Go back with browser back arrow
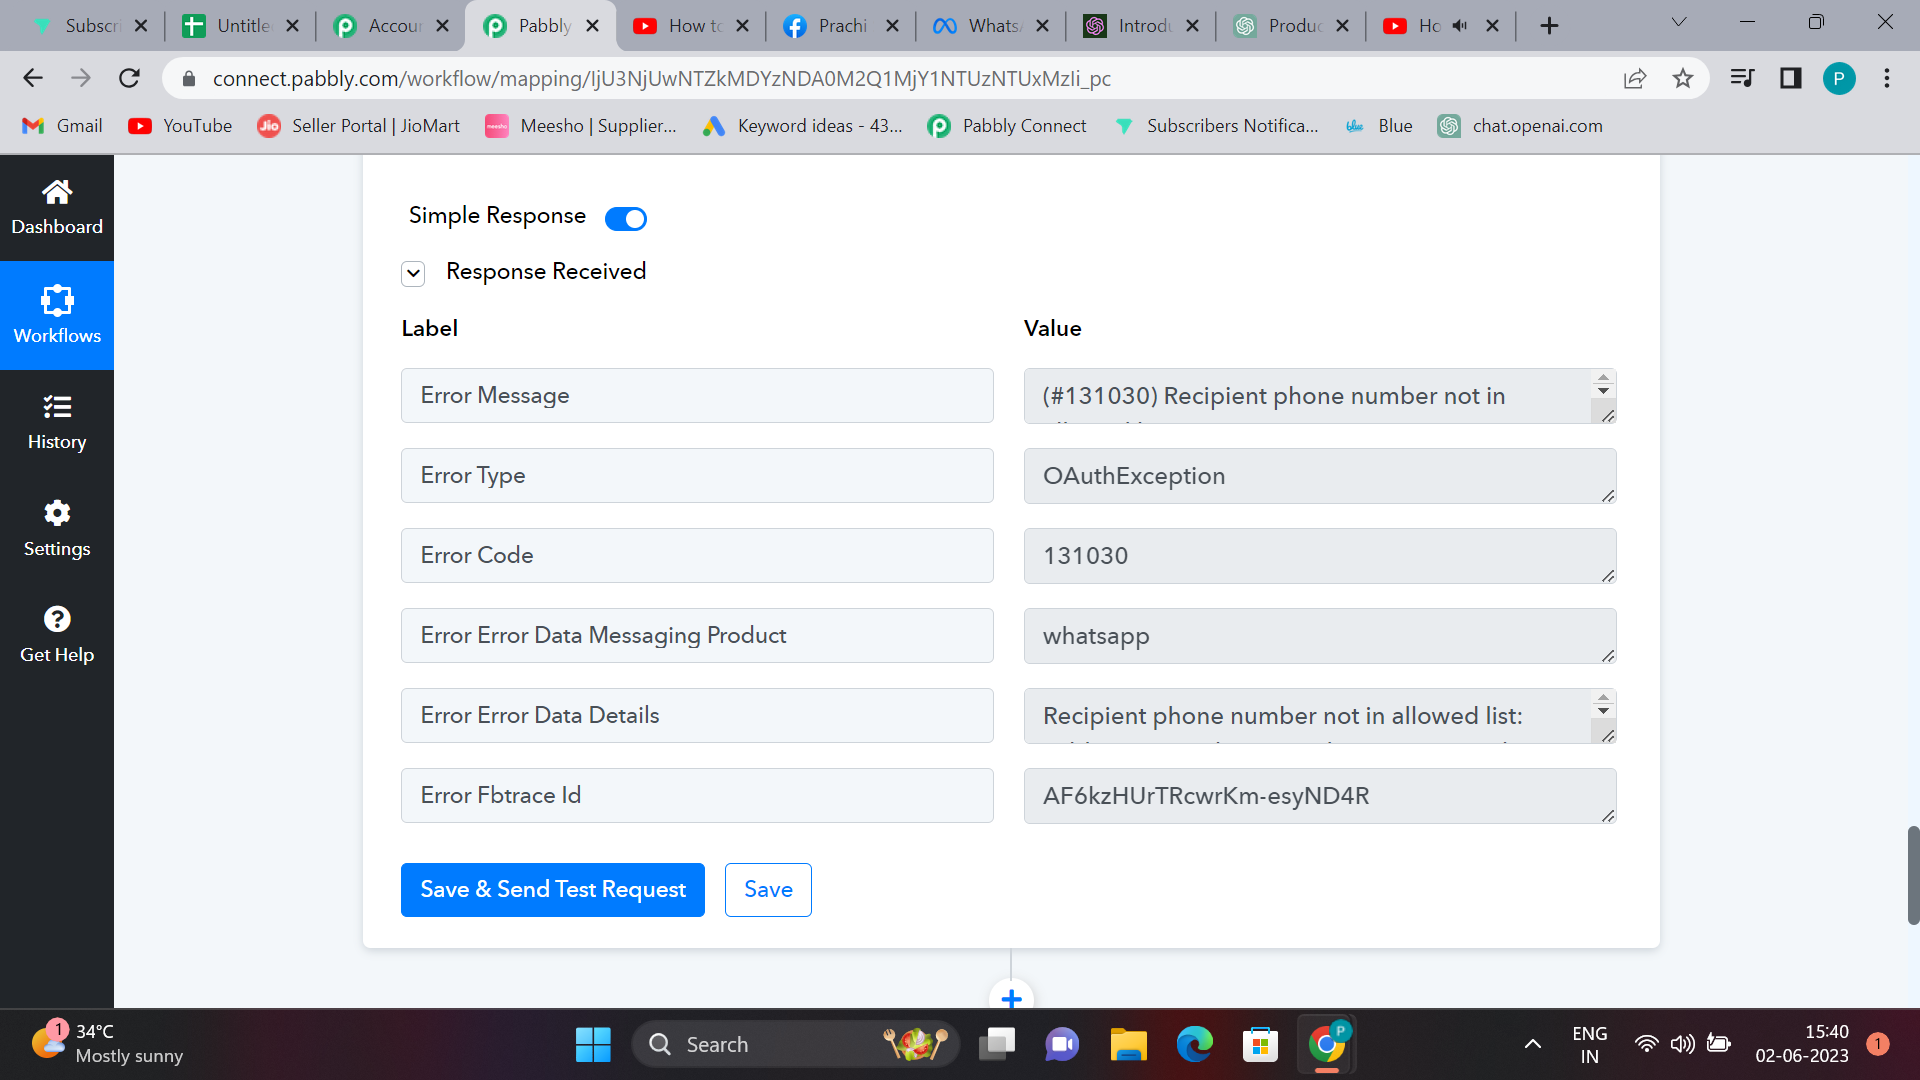Screen dimensions: 1920x1080 tap(33, 78)
